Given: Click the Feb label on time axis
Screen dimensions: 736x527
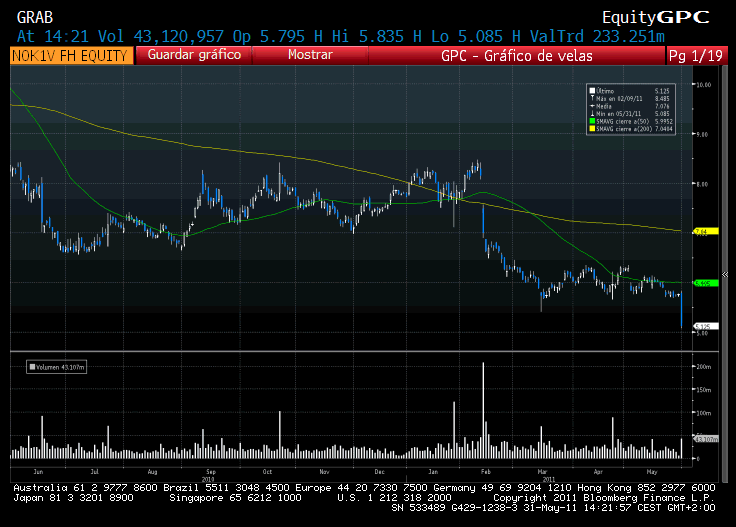Looking at the screenshot, I should coord(485,472).
